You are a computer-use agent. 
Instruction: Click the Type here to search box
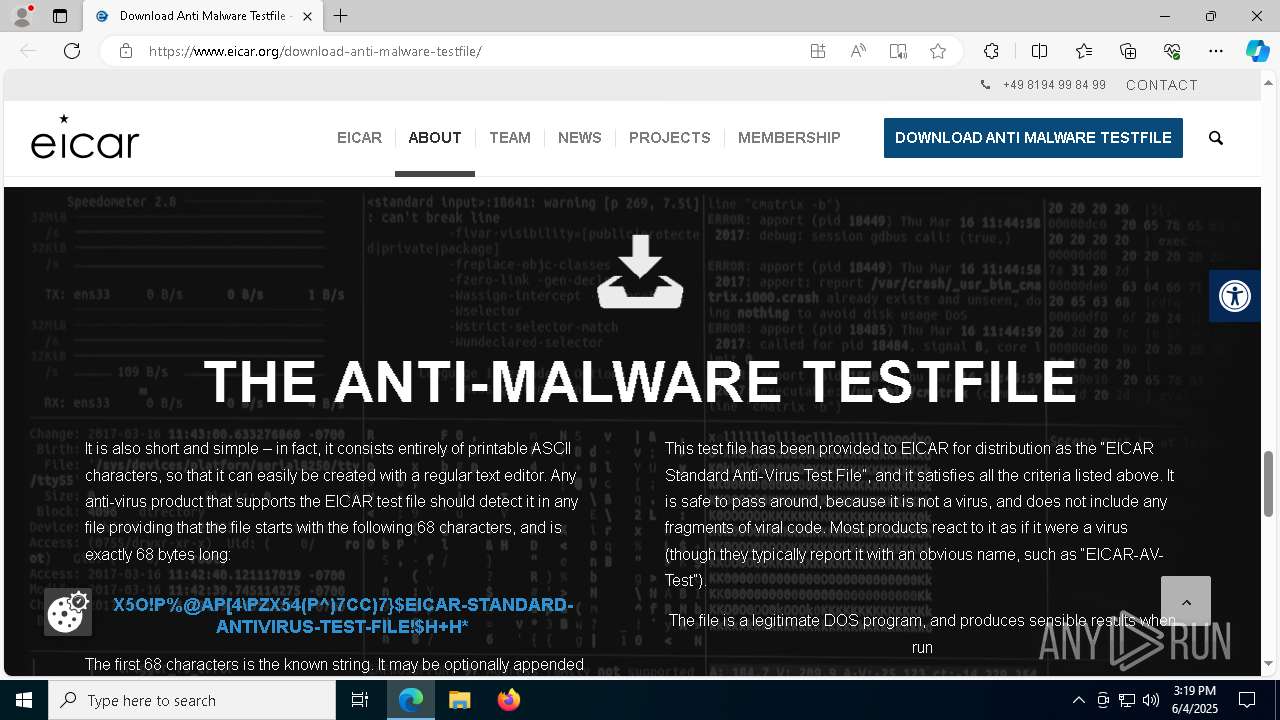coord(192,700)
